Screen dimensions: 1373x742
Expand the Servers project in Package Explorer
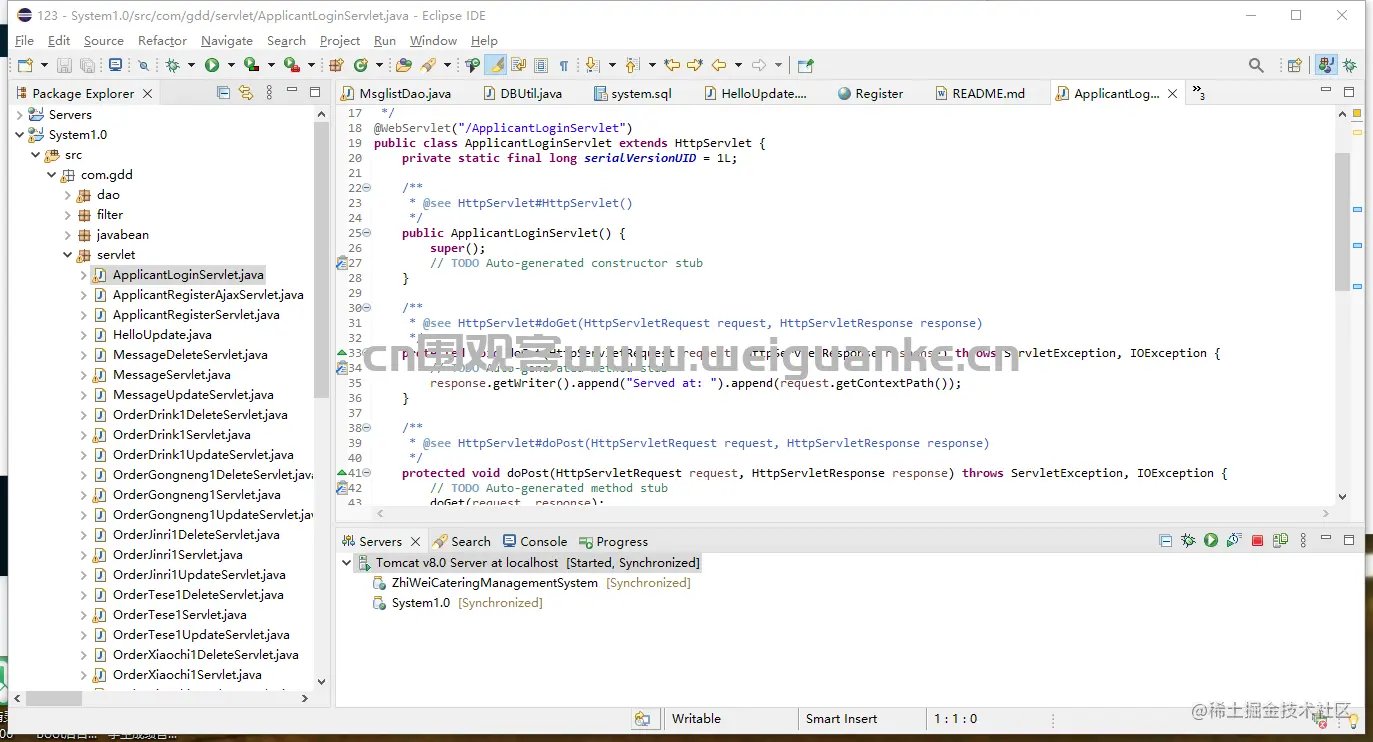click(20, 114)
